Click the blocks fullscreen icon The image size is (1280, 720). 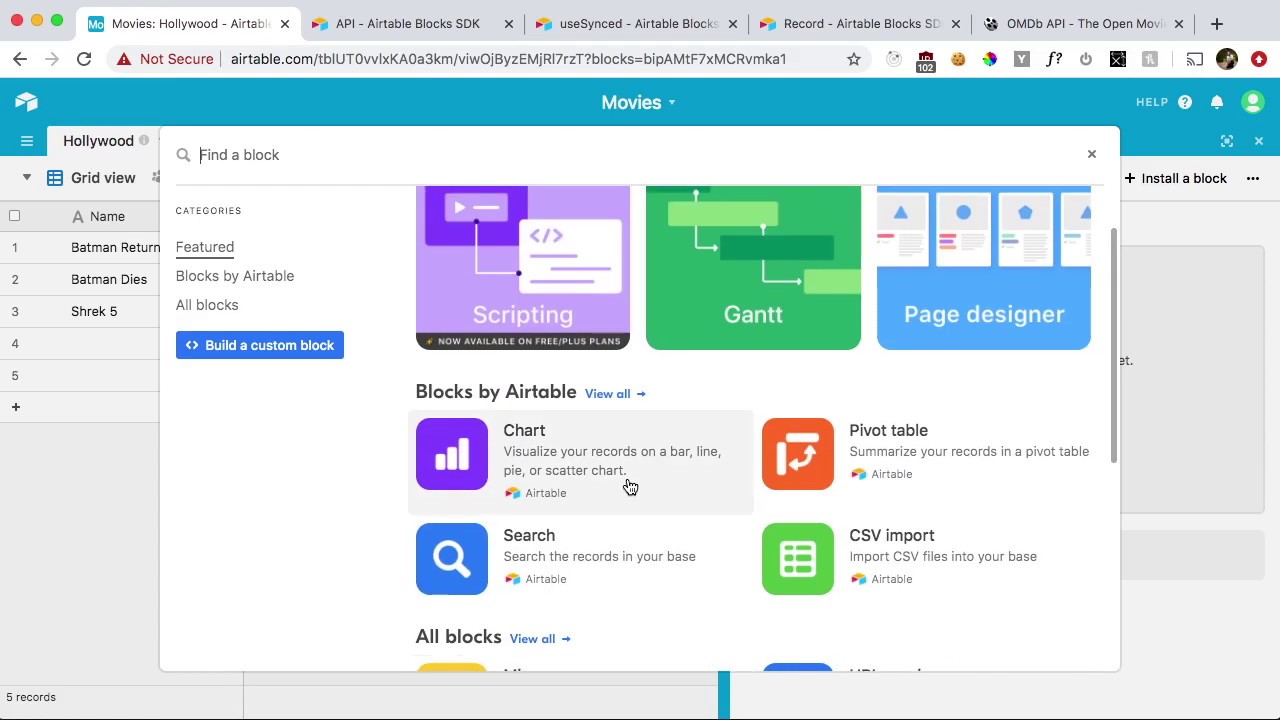(1227, 141)
